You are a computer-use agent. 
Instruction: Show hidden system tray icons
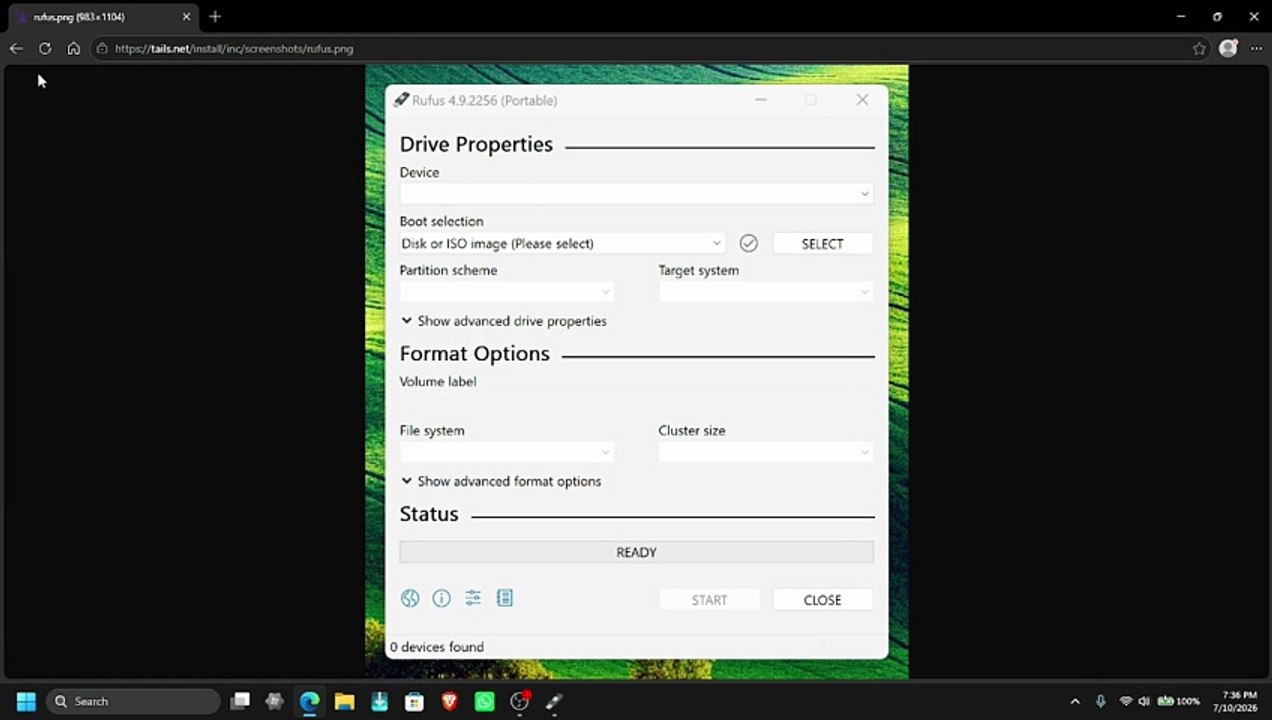tap(1075, 701)
